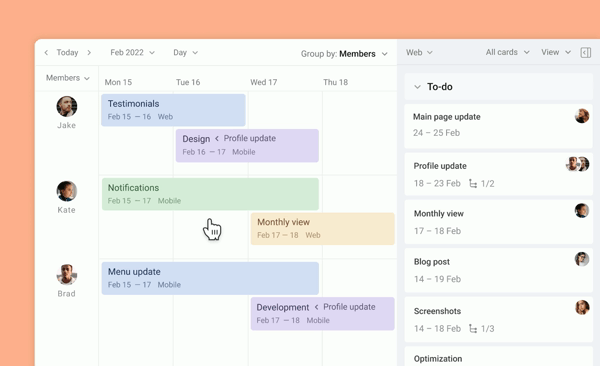This screenshot has width=600, height=366.
Task: Open the timeline Monthly view card
Action: 323,229
